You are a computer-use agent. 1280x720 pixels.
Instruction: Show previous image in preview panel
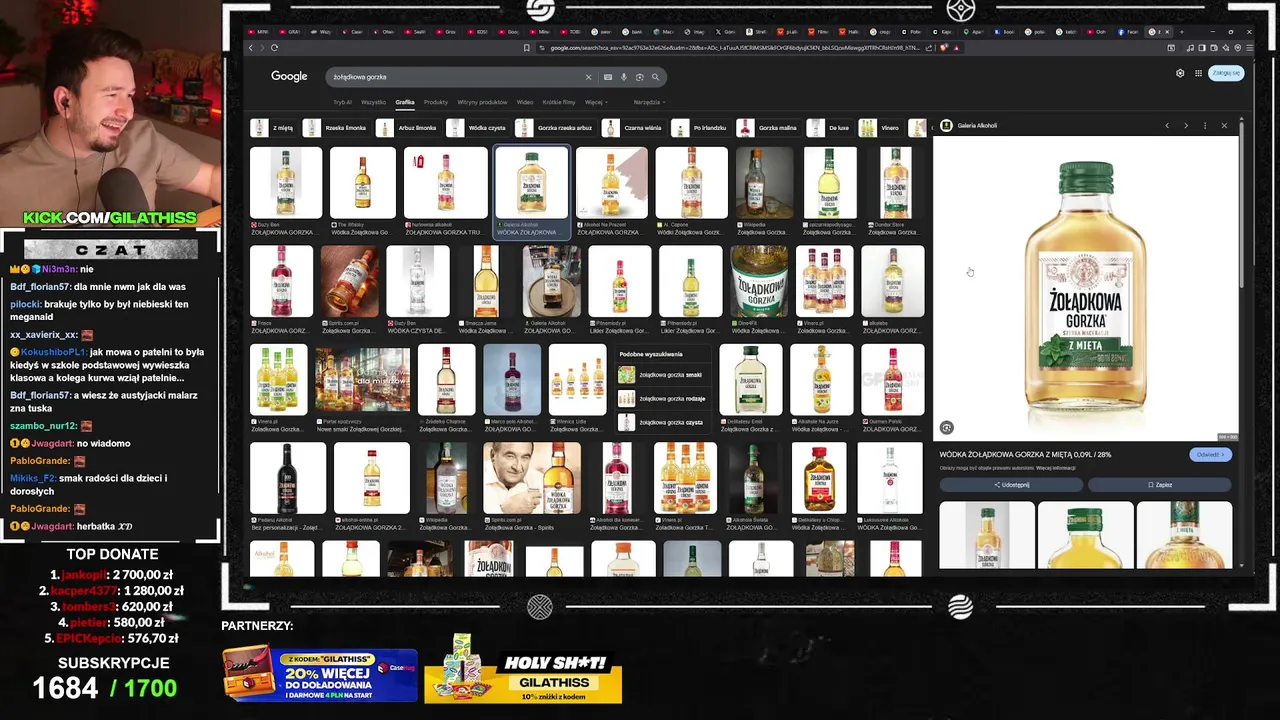(1166, 126)
